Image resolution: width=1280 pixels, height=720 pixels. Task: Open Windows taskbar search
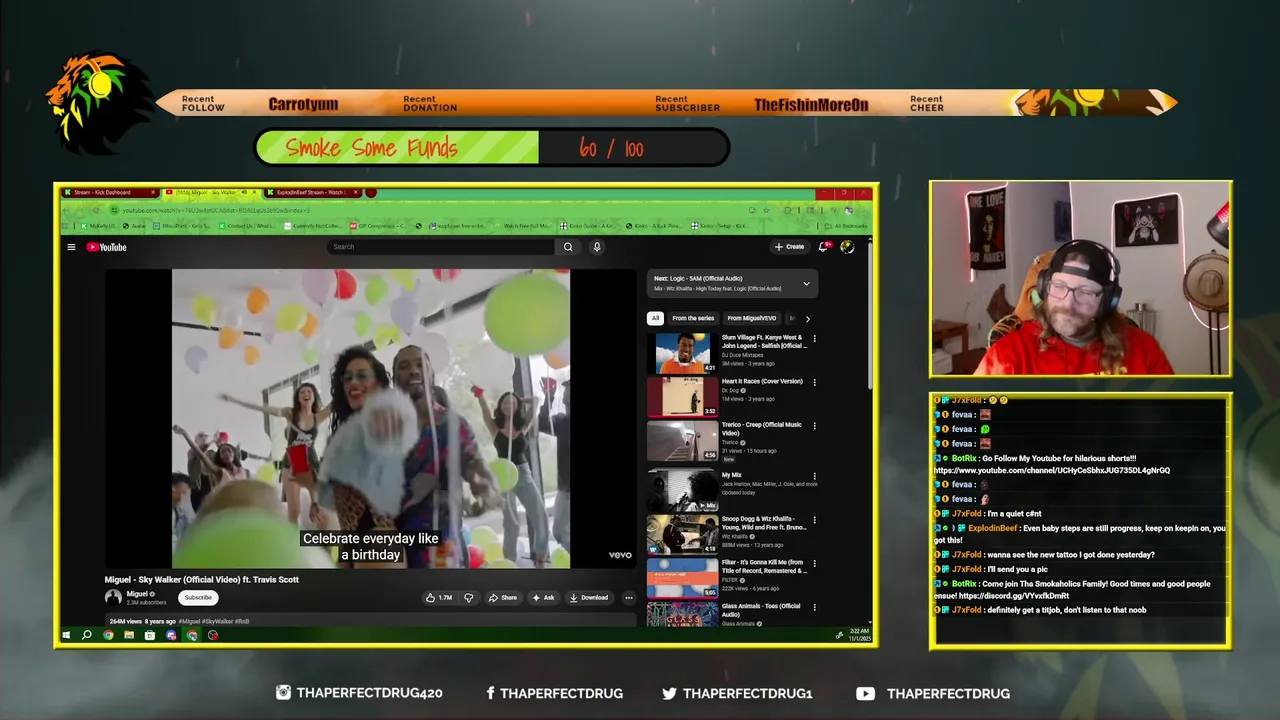[x=87, y=635]
